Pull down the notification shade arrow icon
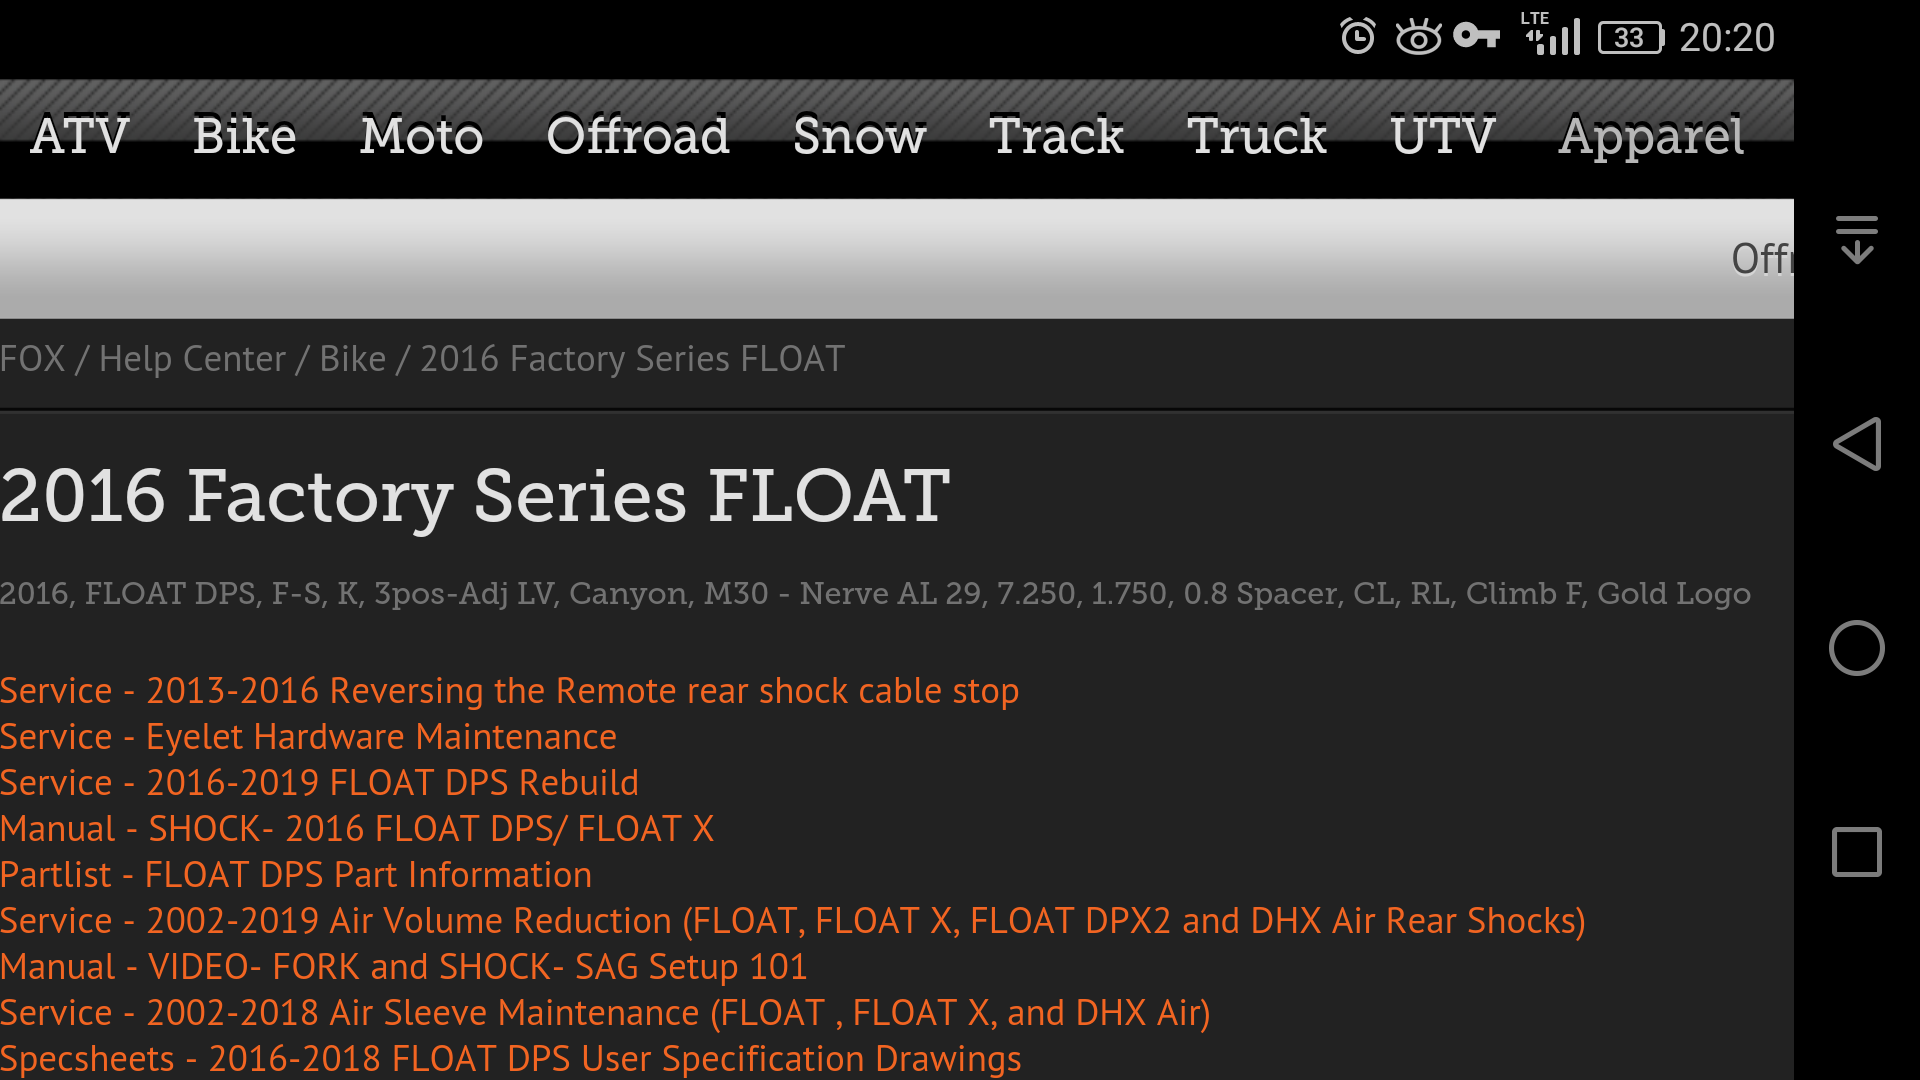 [1857, 240]
